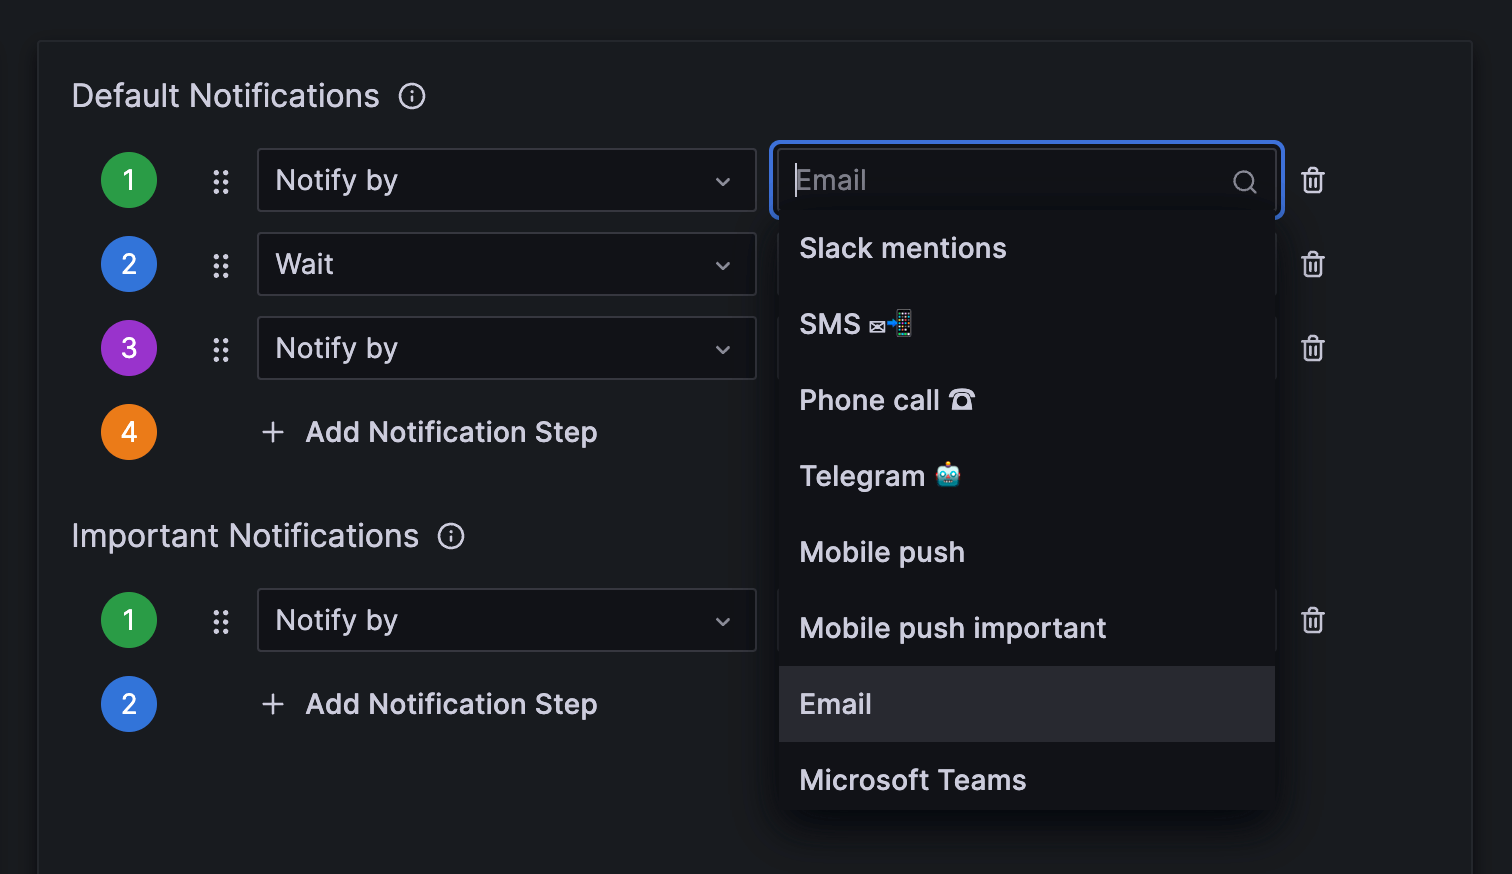Click the drag handle next to Wait
This screenshot has width=1512, height=874.
221,264
